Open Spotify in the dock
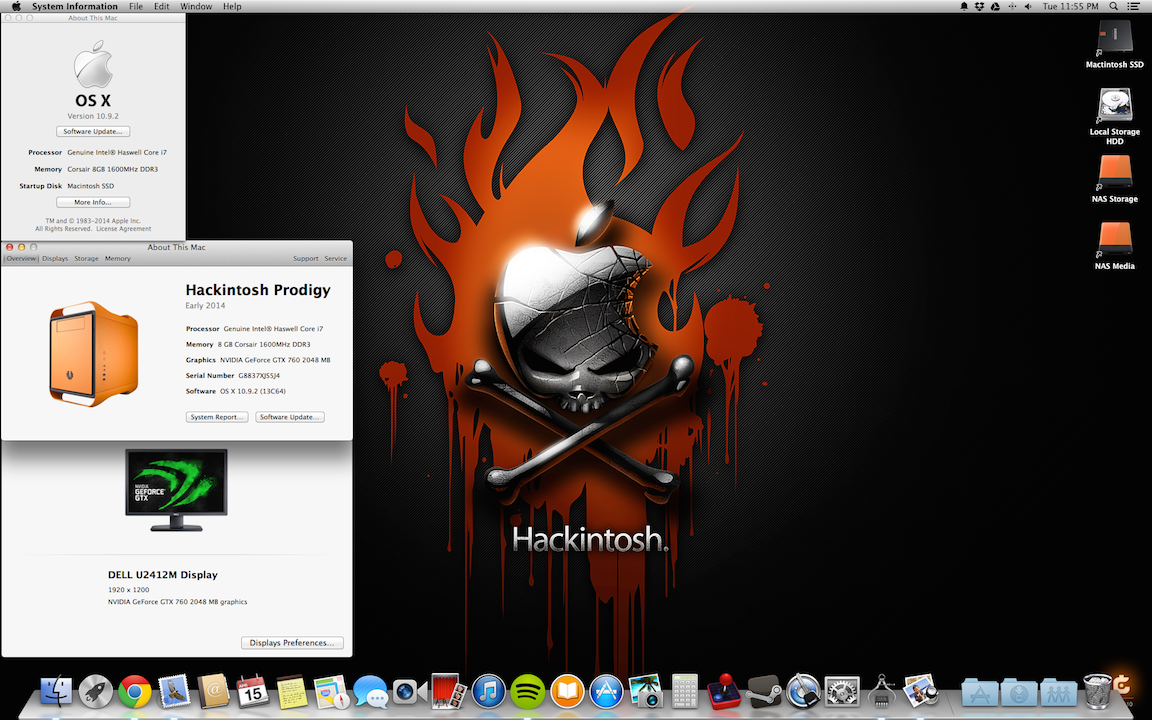 point(528,691)
